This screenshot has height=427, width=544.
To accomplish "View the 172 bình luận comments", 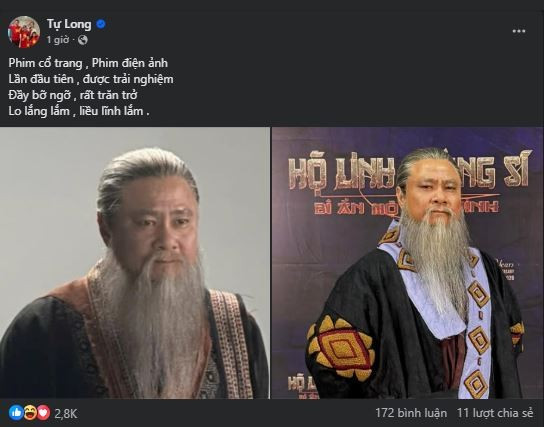I will (x=411, y=413).
